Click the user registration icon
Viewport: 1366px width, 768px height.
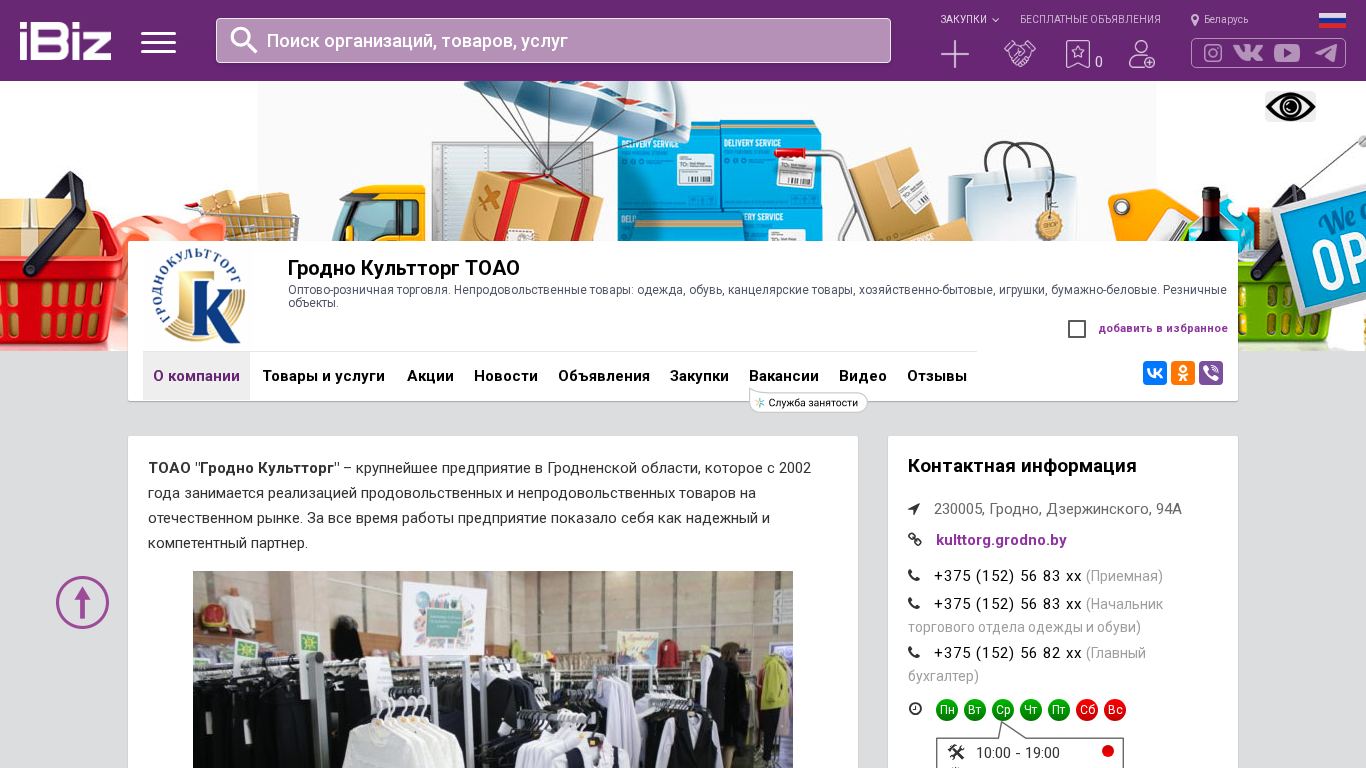(1142, 54)
